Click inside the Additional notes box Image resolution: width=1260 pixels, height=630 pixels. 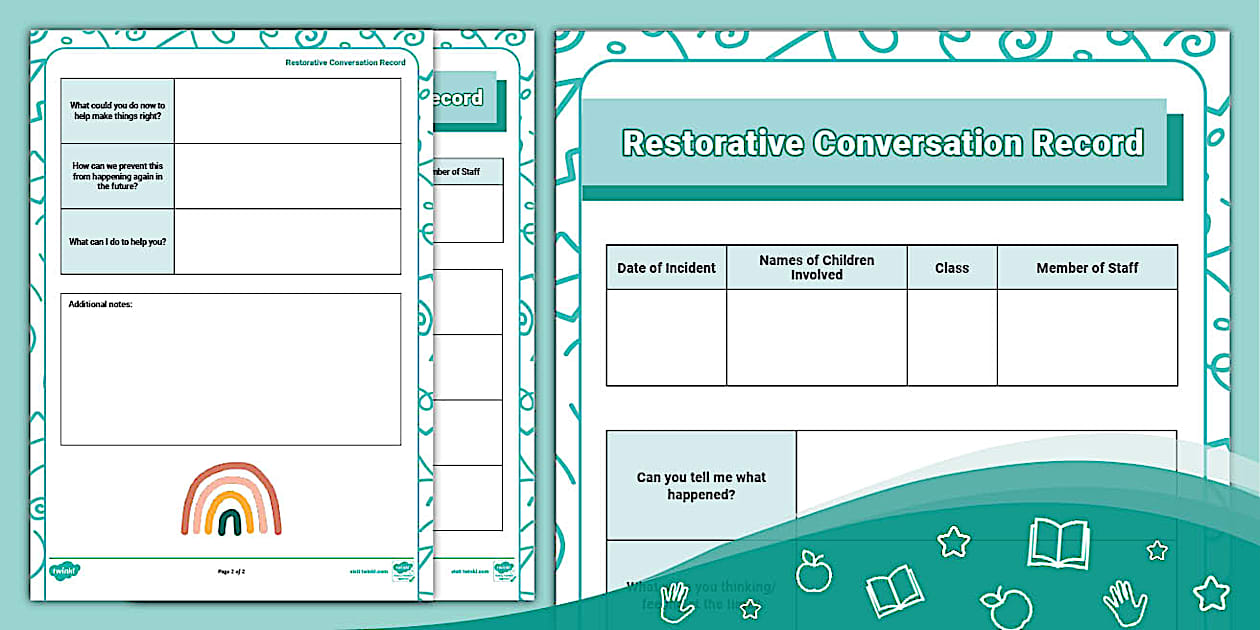(x=231, y=375)
